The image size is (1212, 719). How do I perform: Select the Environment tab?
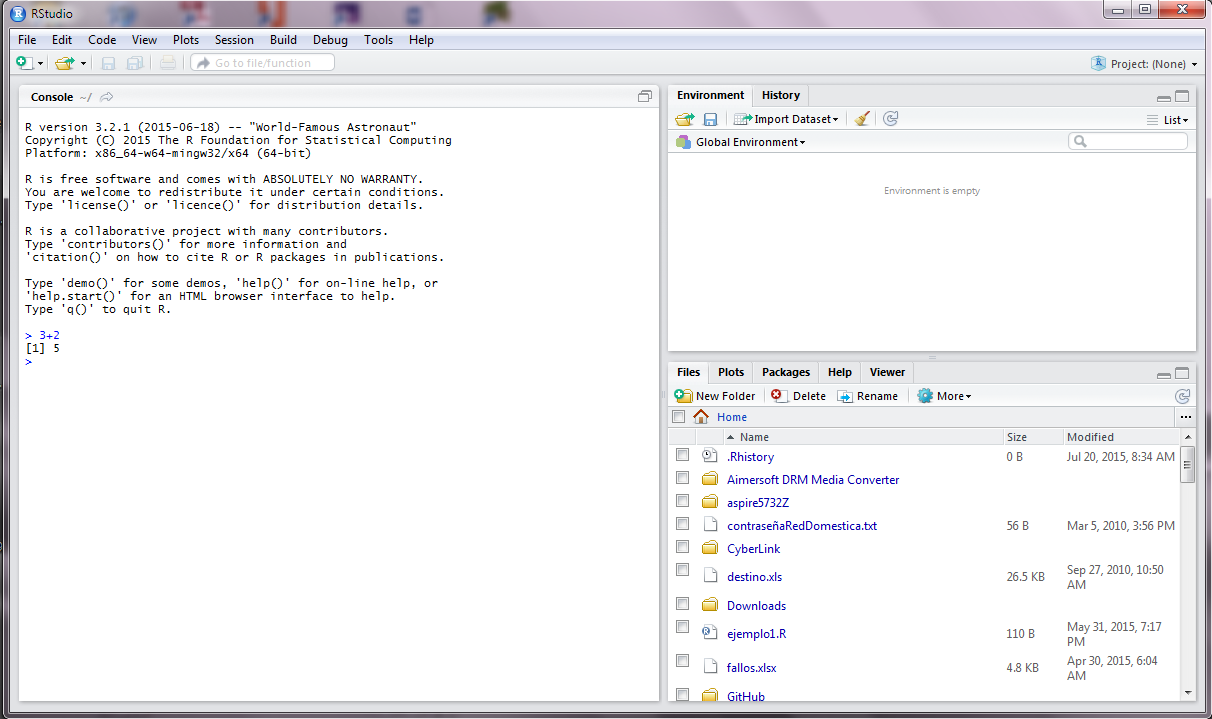710,96
